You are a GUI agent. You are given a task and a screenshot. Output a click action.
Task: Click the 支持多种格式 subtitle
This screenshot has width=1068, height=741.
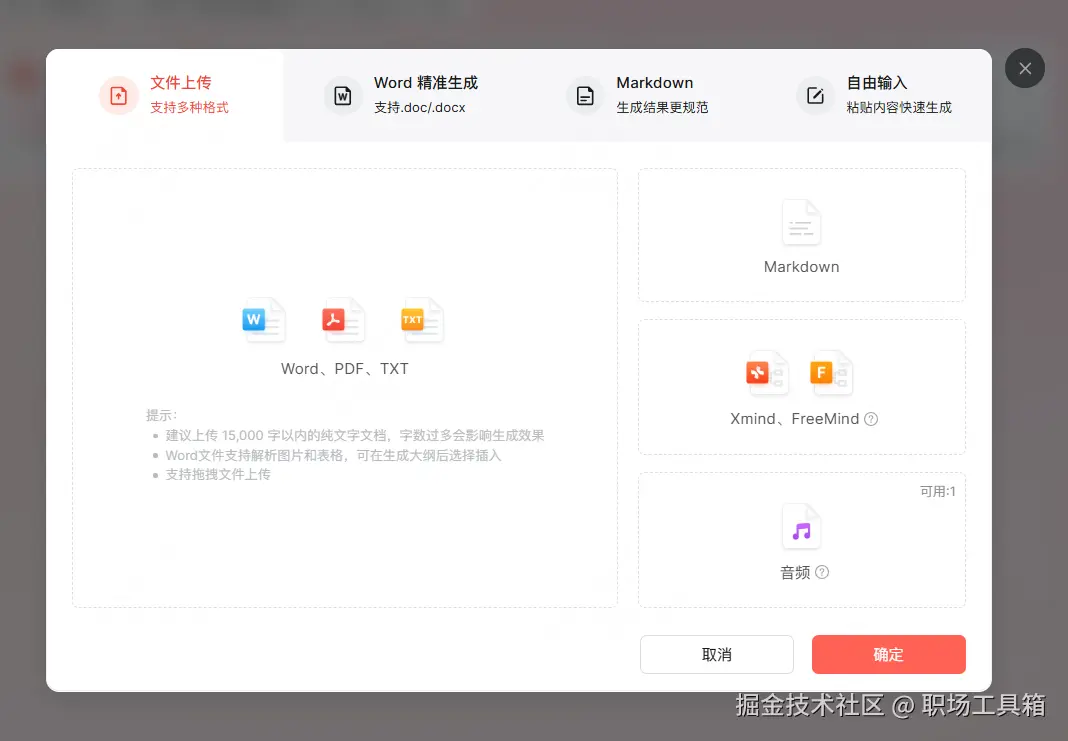click(189, 108)
